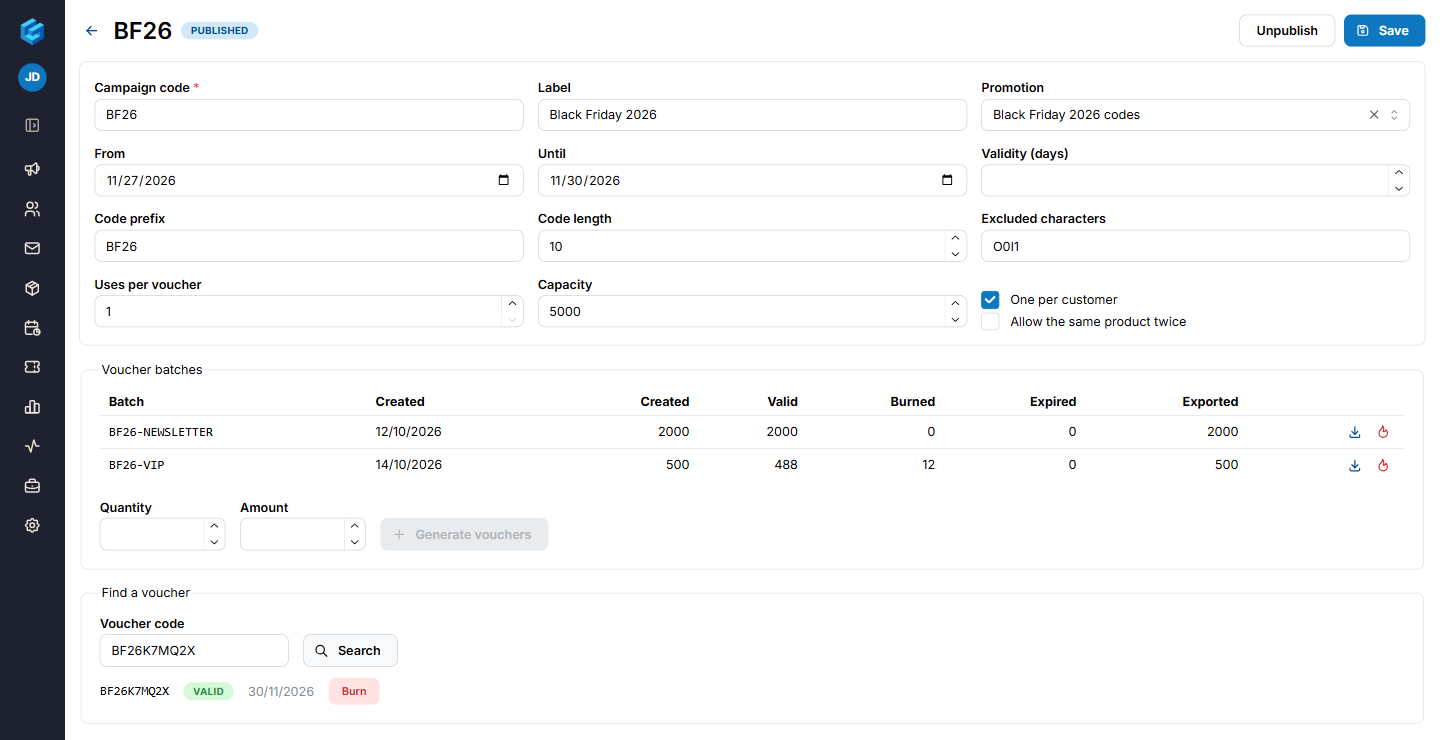Enable Allow the same product twice

click(990, 322)
